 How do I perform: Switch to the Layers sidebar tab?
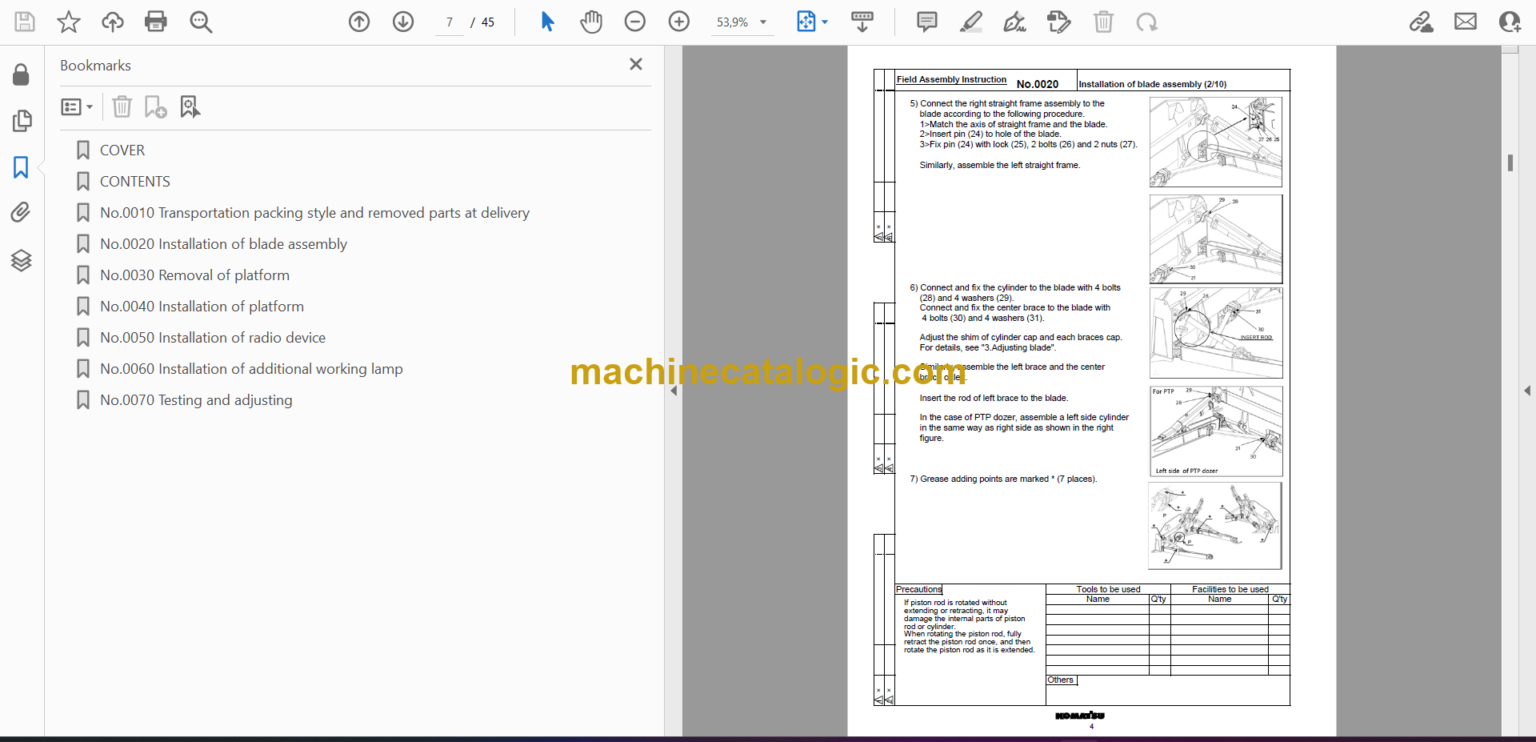[21, 260]
